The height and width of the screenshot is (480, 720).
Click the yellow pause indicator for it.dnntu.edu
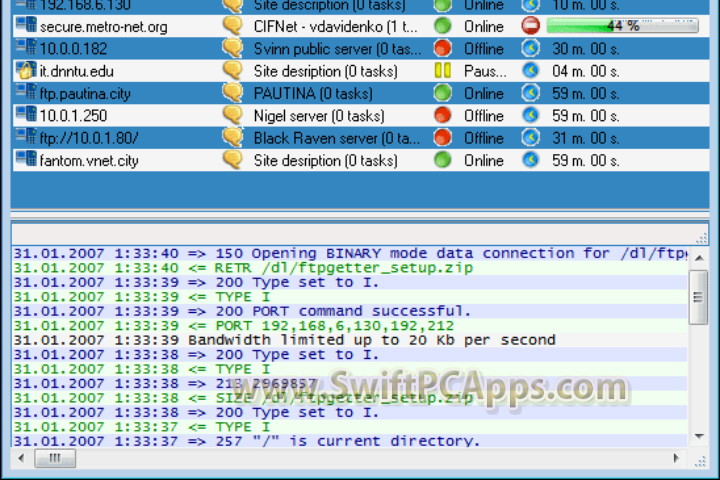coord(443,70)
